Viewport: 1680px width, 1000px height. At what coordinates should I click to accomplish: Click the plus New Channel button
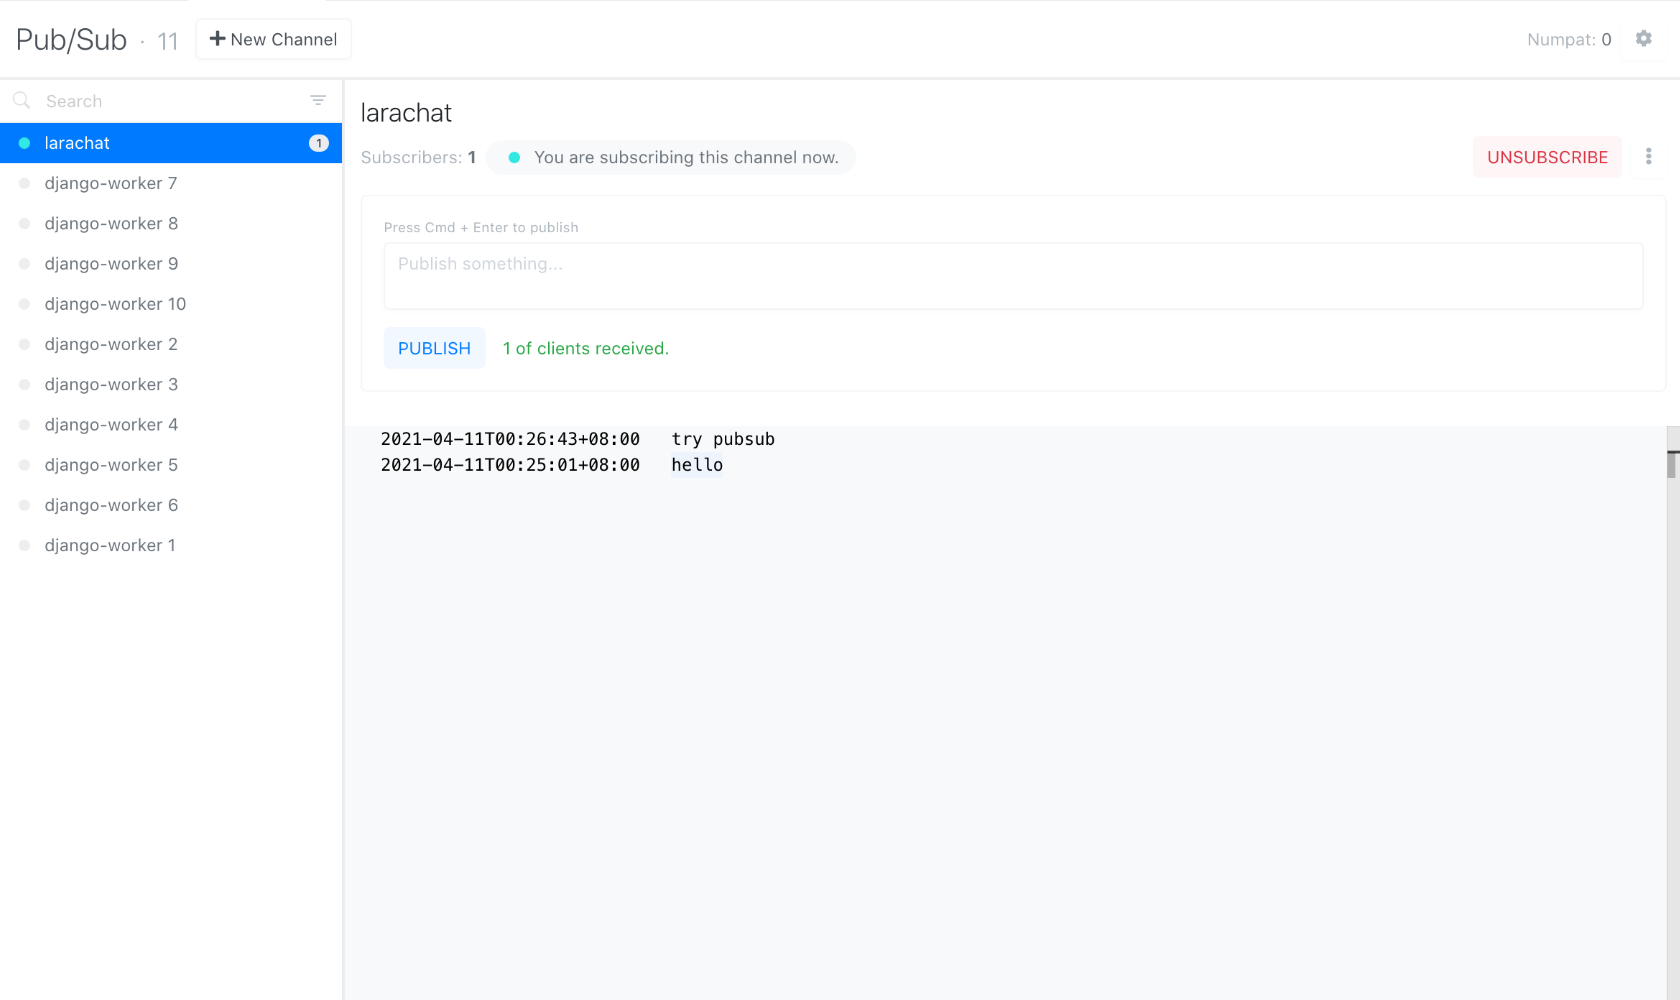273,39
